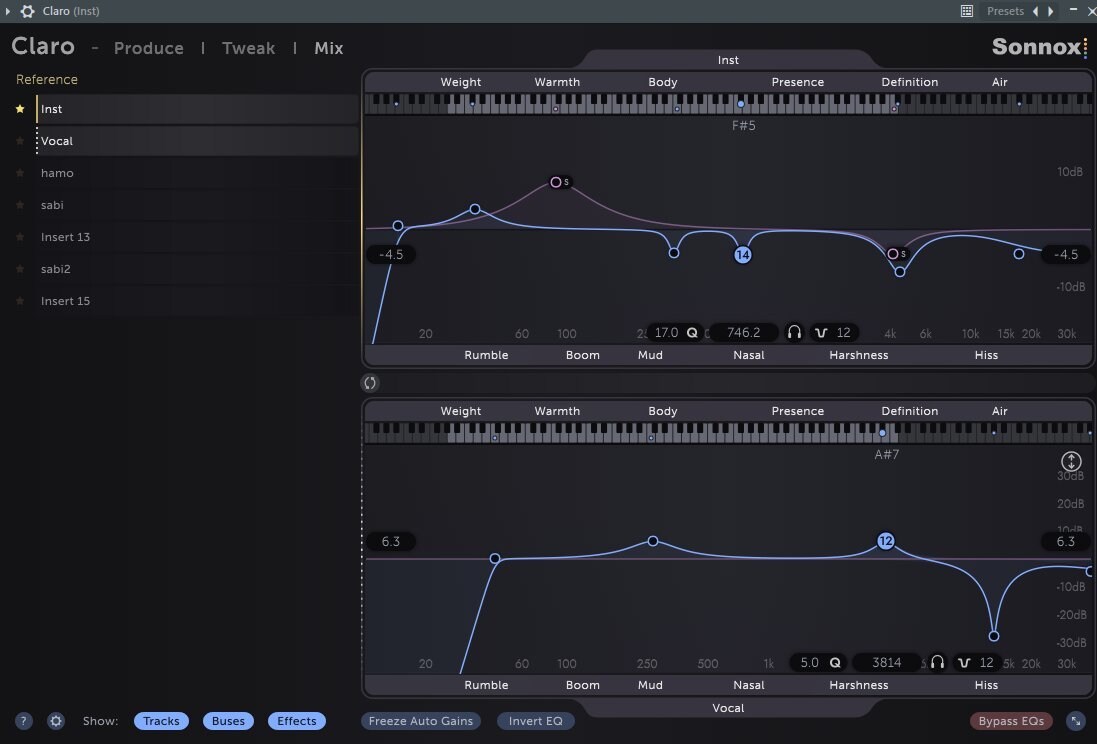
Task: Solo the 3814 band with headphones icon
Action: pos(937,662)
